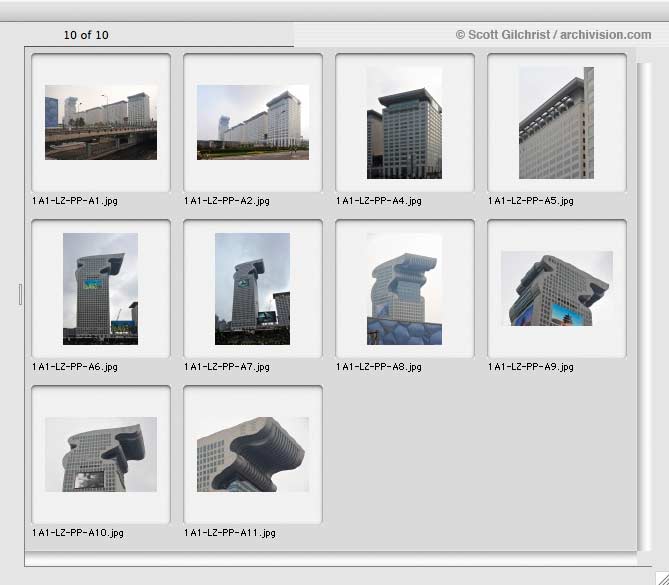The height and width of the screenshot is (585, 669).
Task: Click the 1A1-LZ-PP-A8.jpg thumbnail
Action: click(404, 289)
